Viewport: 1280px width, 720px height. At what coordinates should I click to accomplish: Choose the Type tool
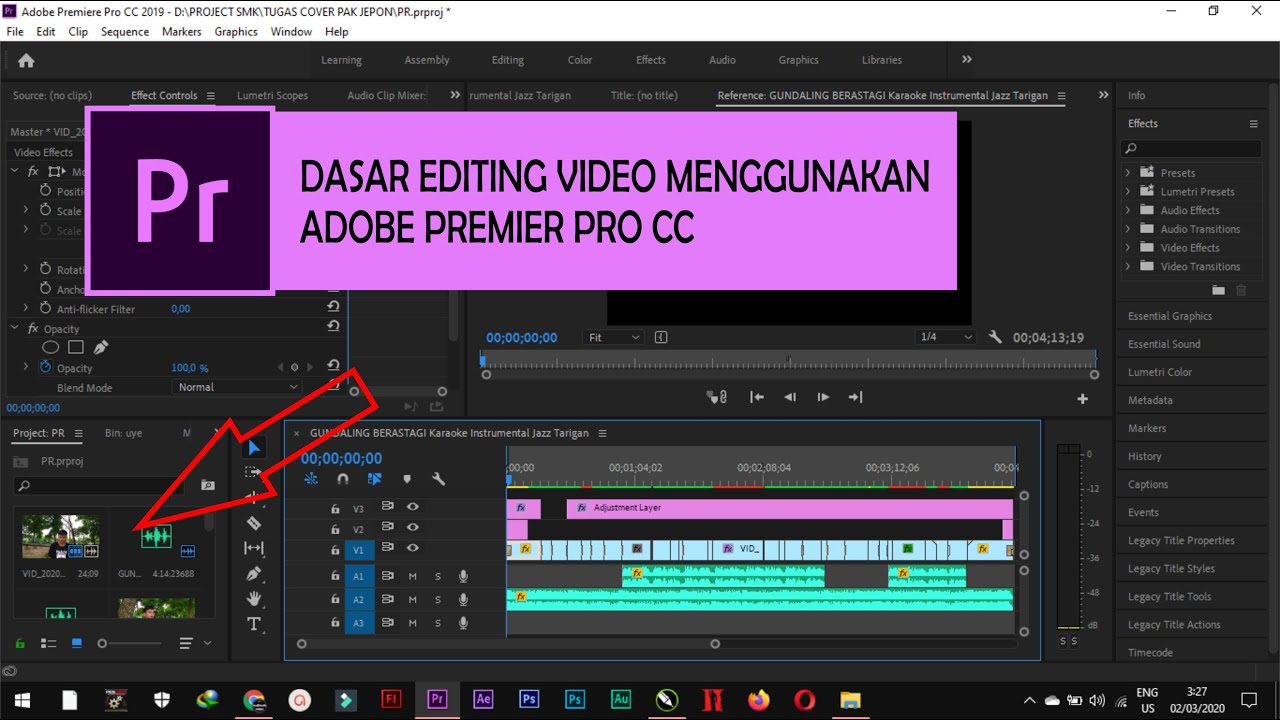tap(254, 624)
